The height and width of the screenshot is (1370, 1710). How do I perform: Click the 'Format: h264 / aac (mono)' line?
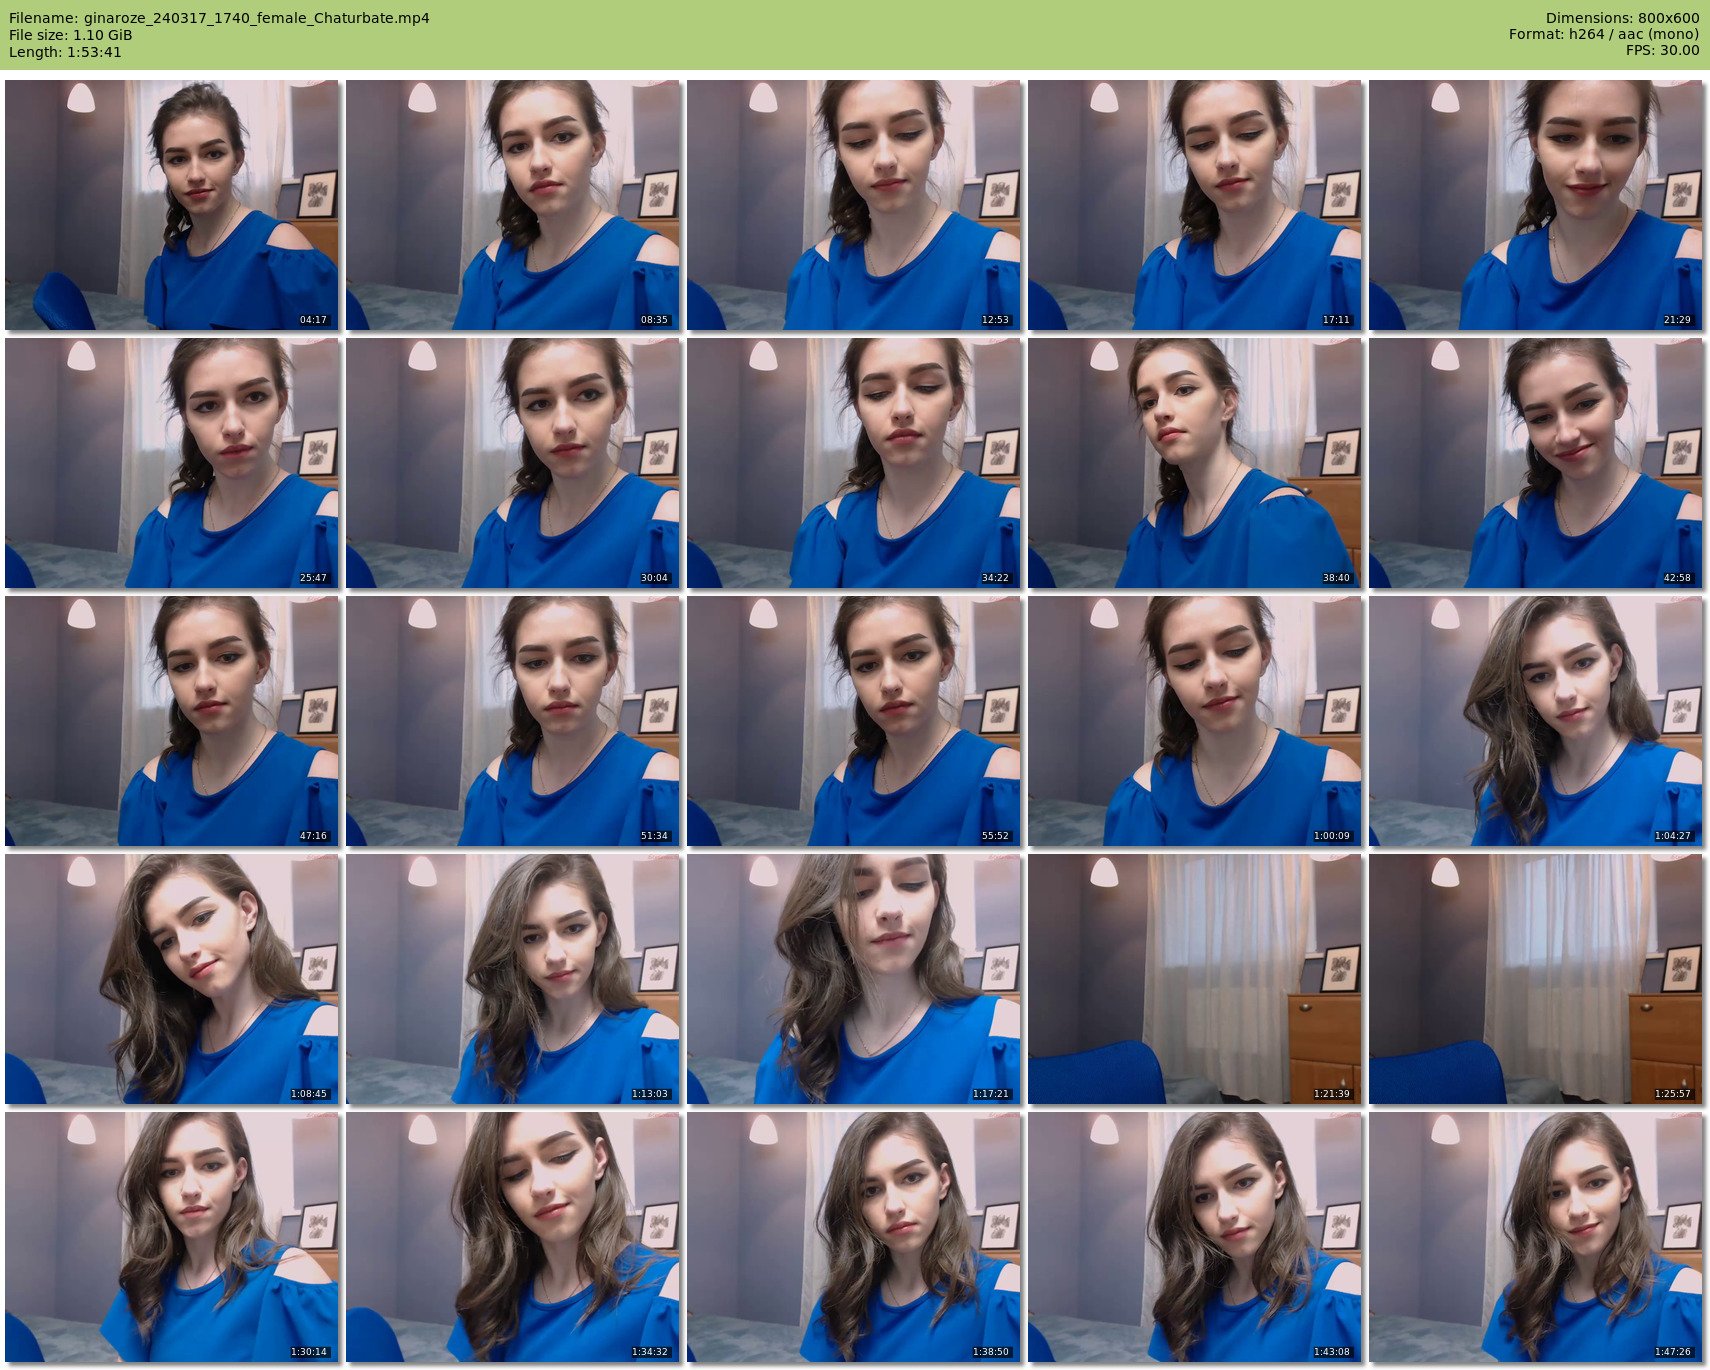tap(1604, 35)
